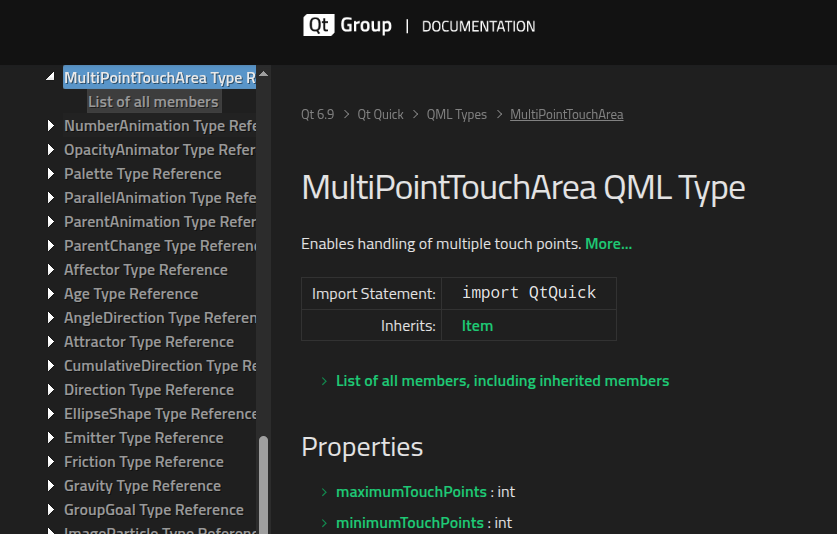The height and width of the screenshot is (534, 837).
Task: Click the MultiPointTouchArea QML Type title
Action: [x=523, y=188]
